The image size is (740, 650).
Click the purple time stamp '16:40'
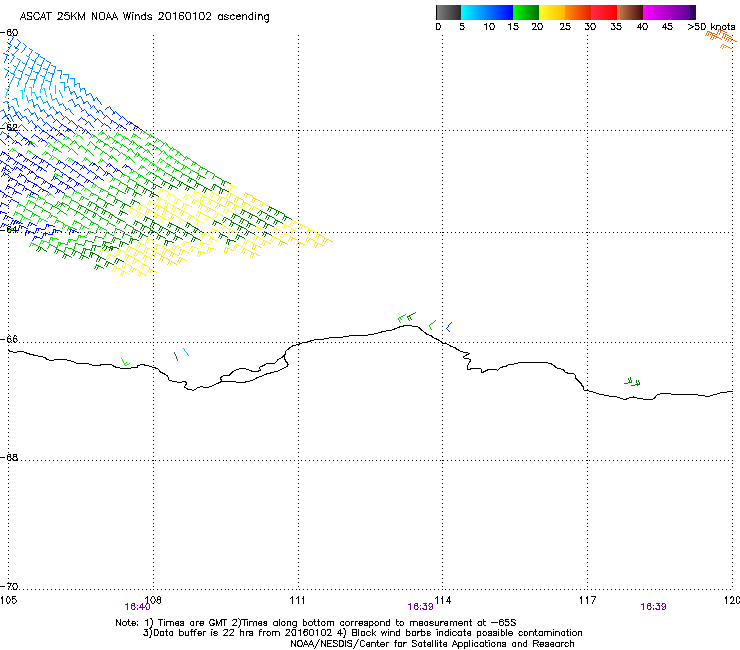pyautogui.click(x=137, y=607)
